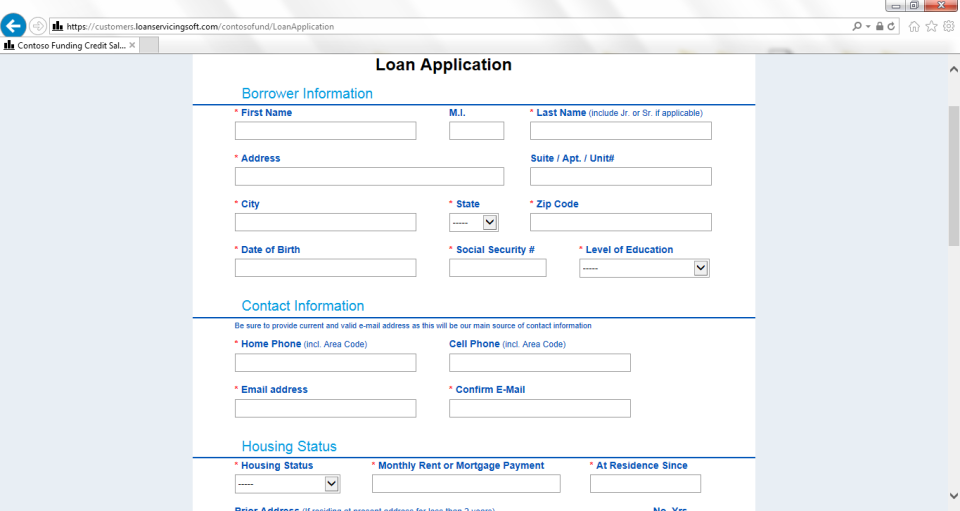This screenshot has width=960, height=511.
Task: Click the Refresh page icon
Action: (891, 26)
